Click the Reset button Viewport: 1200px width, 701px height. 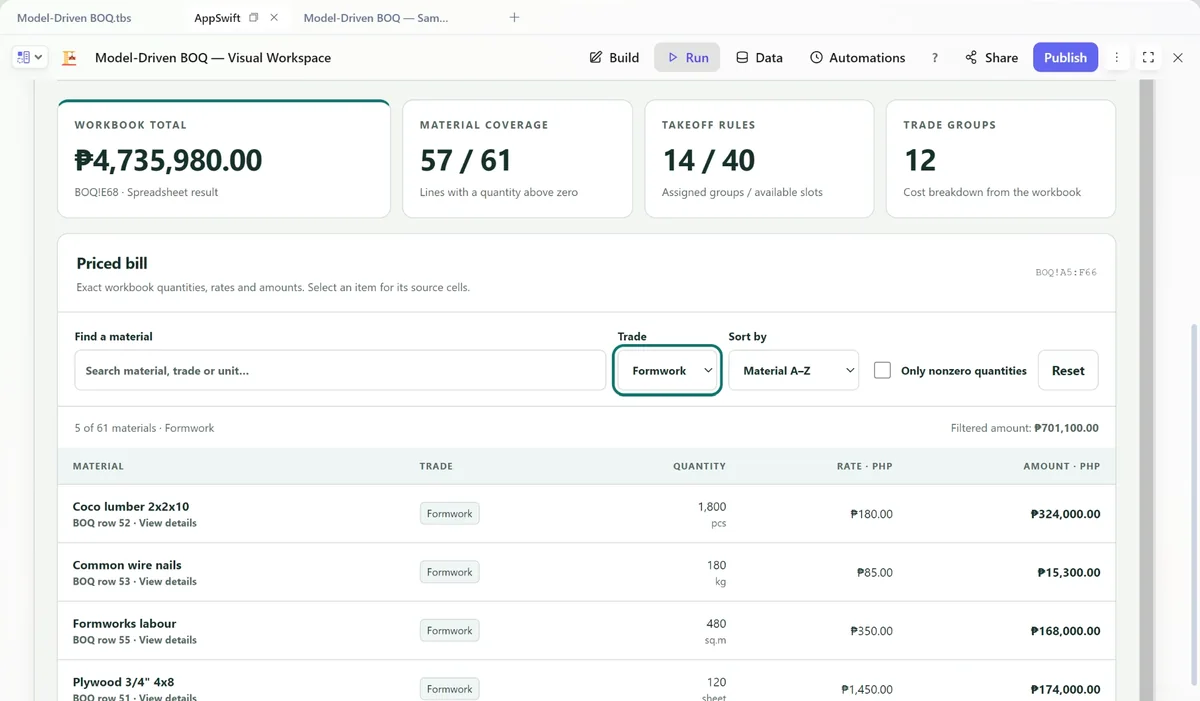[1068, 370]
